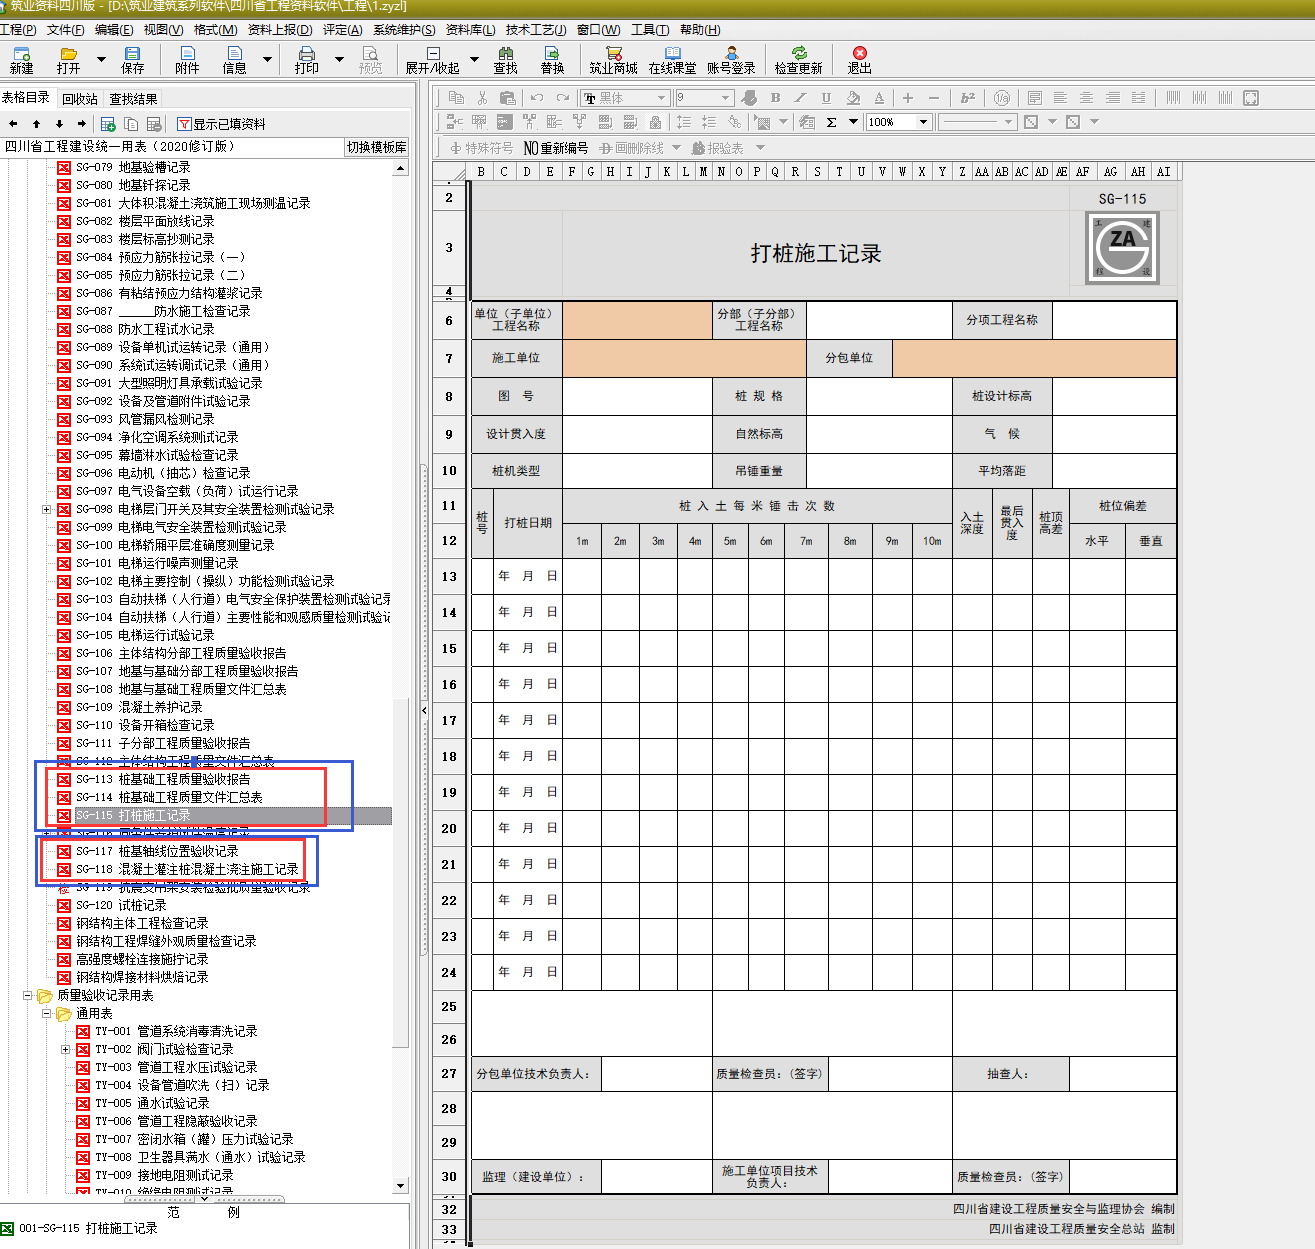Click the NO重新编号 renumber button
This screenshot has height=1249, width=1315.
click(556, 148)
